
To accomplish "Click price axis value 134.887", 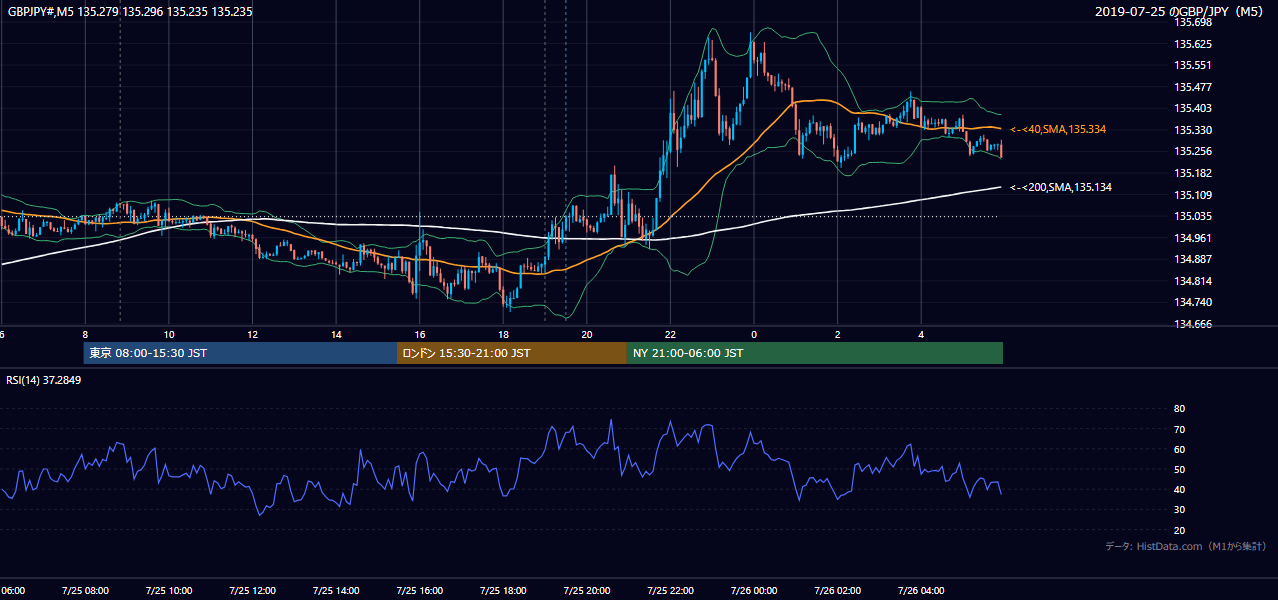I will (1193, 259).
